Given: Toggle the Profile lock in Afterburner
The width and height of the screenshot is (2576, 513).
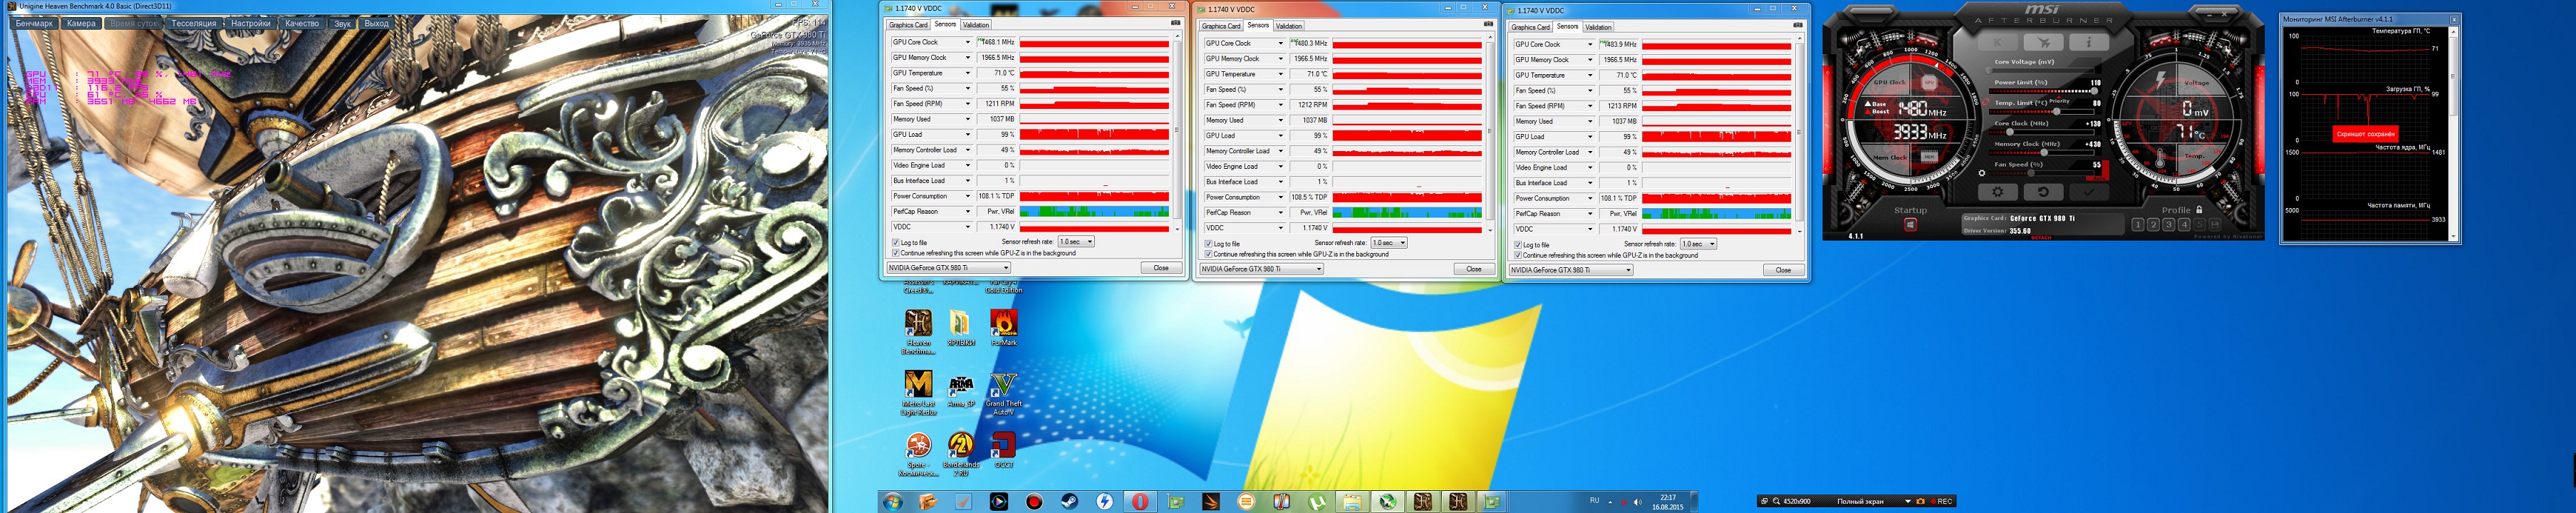Looking at the screenshot, I should tap(2199, 210).
